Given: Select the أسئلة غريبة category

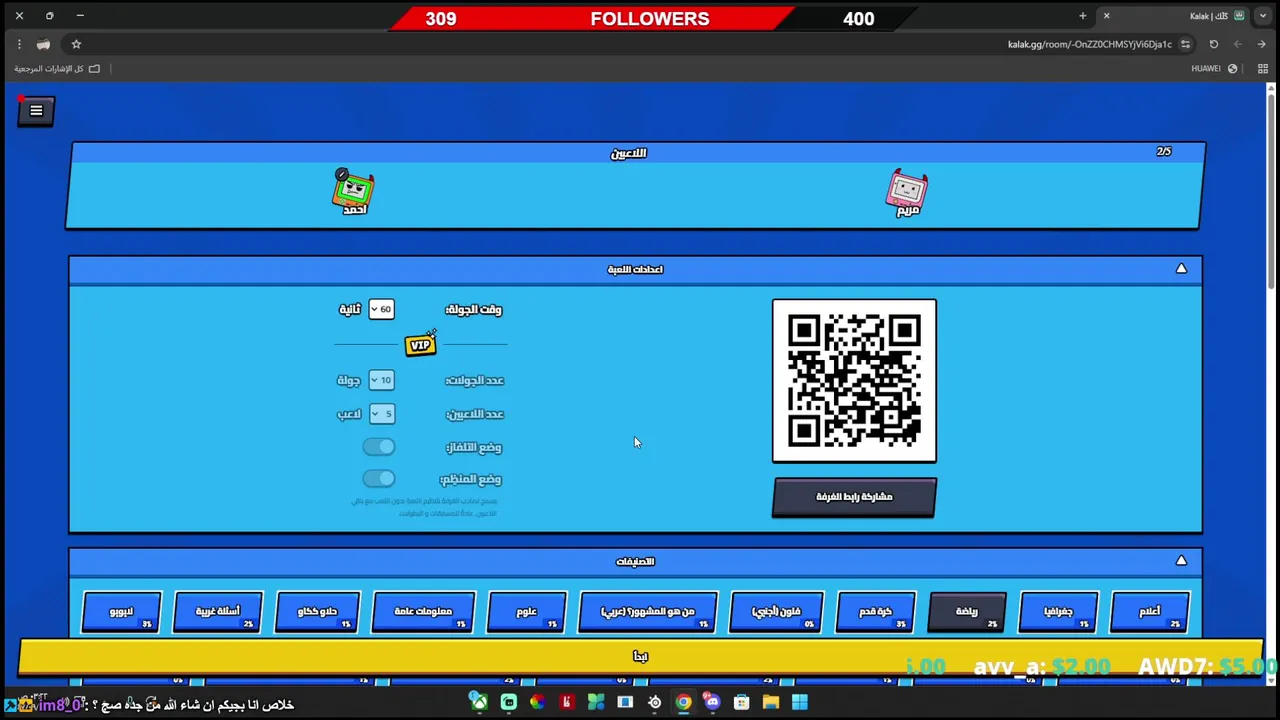Looking at the screenshot, I should point(218,612).
